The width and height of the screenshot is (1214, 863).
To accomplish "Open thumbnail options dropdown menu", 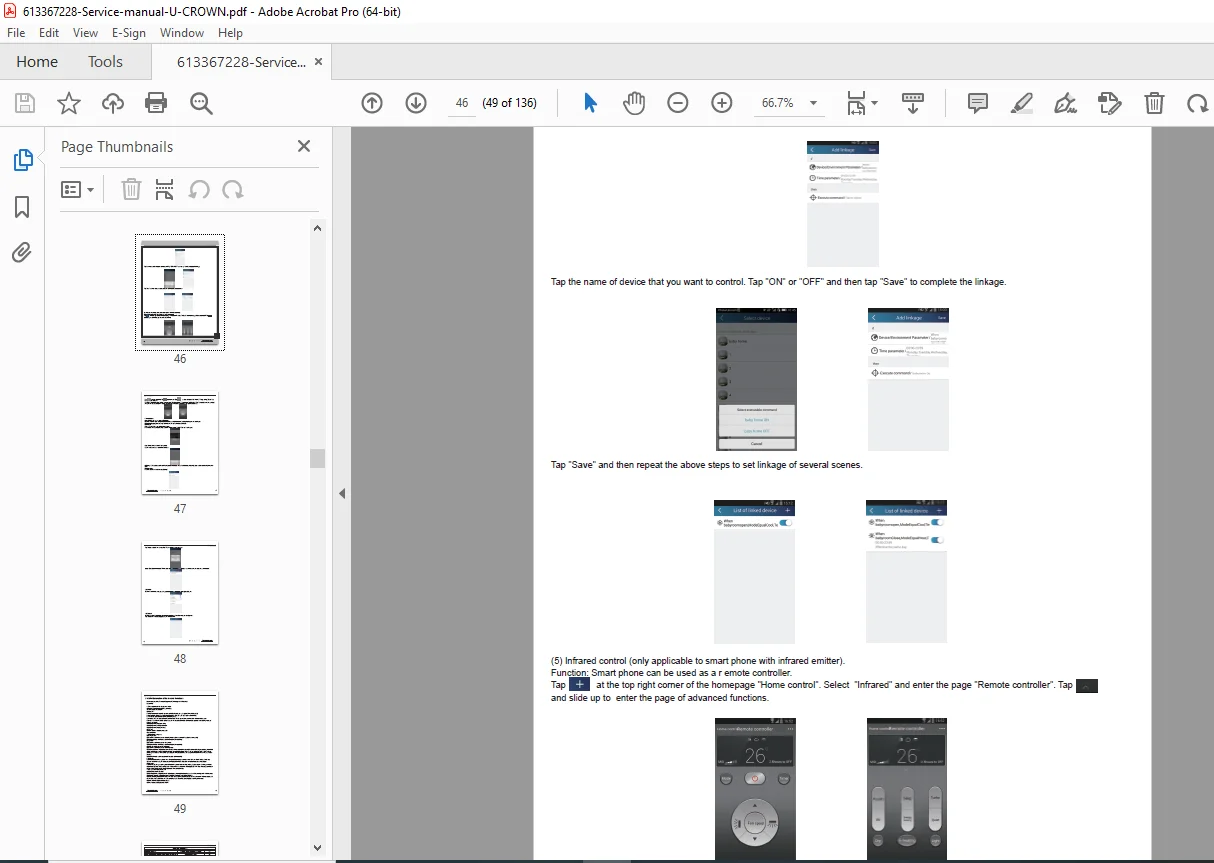I will tap(78, 189).
